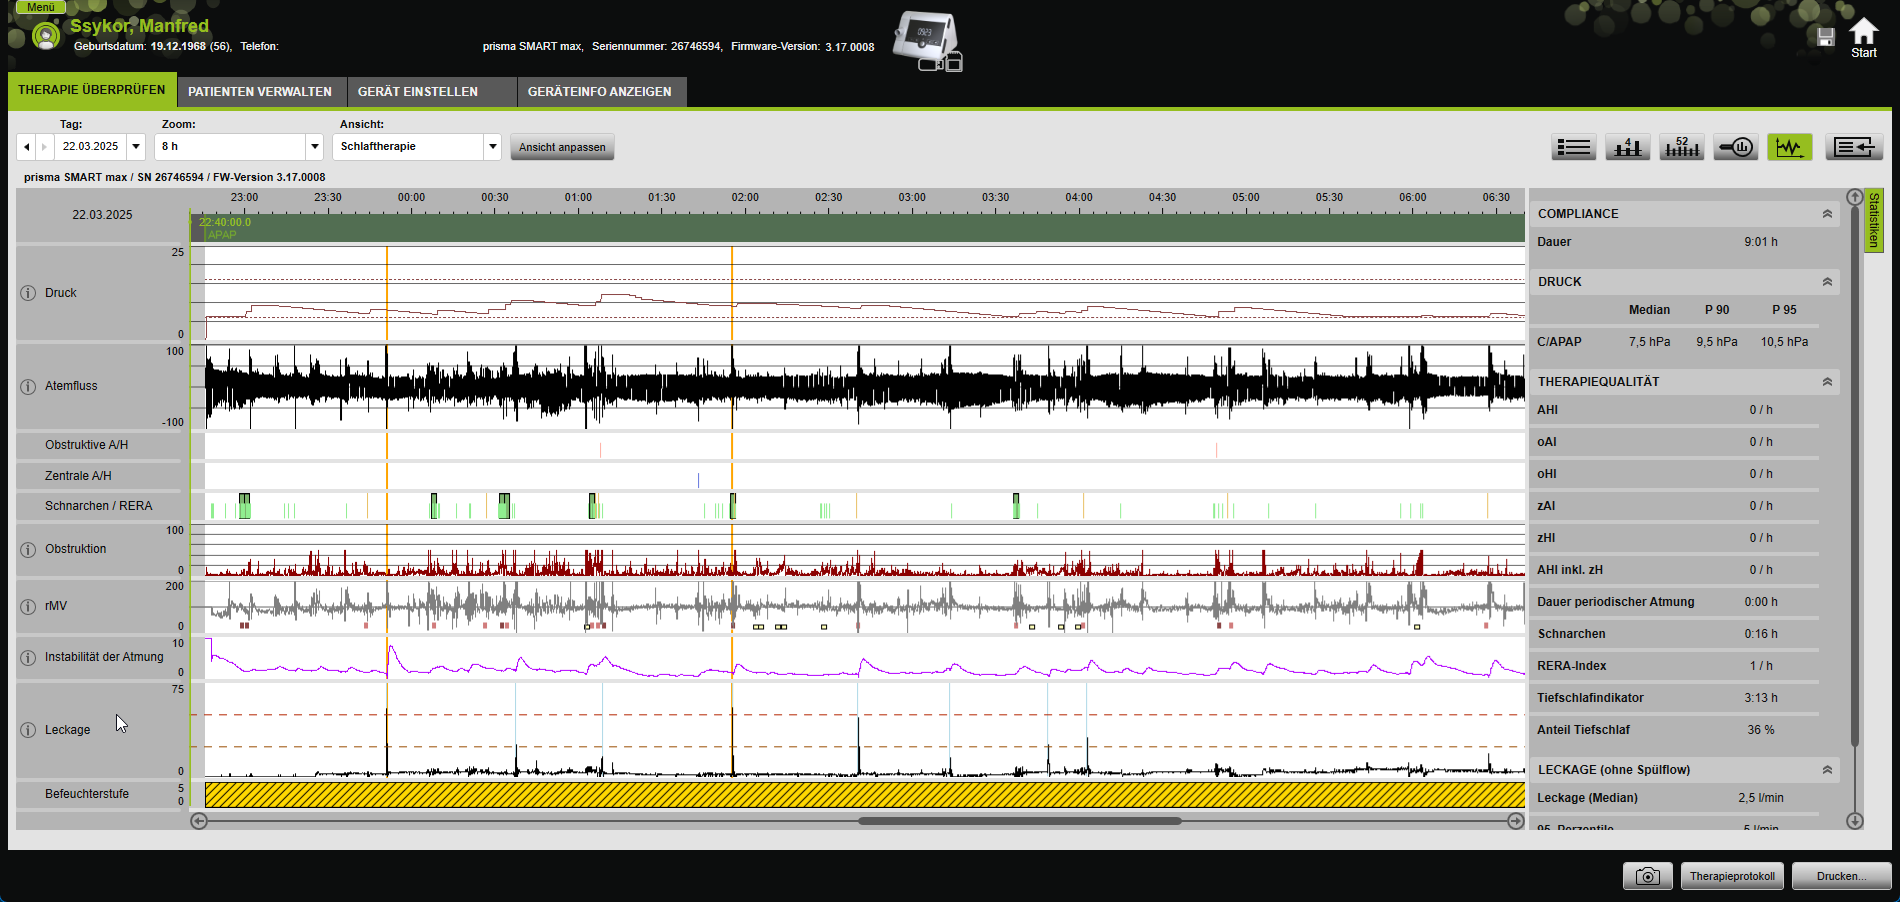Open the GERÄT EINSTELLEN tab
This screenshot has width=1900, height=902.
pos(418,92)
